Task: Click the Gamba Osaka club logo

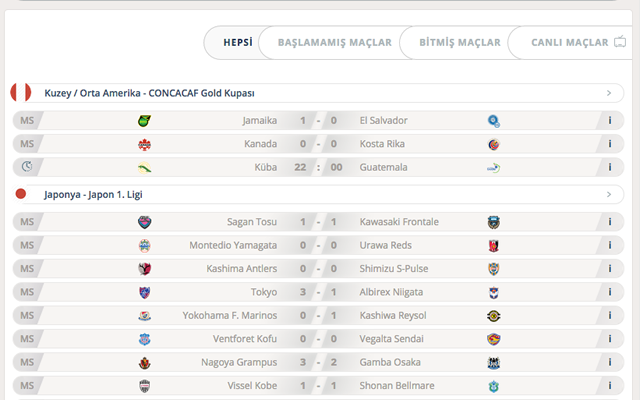Action: [x=494, y=362]
